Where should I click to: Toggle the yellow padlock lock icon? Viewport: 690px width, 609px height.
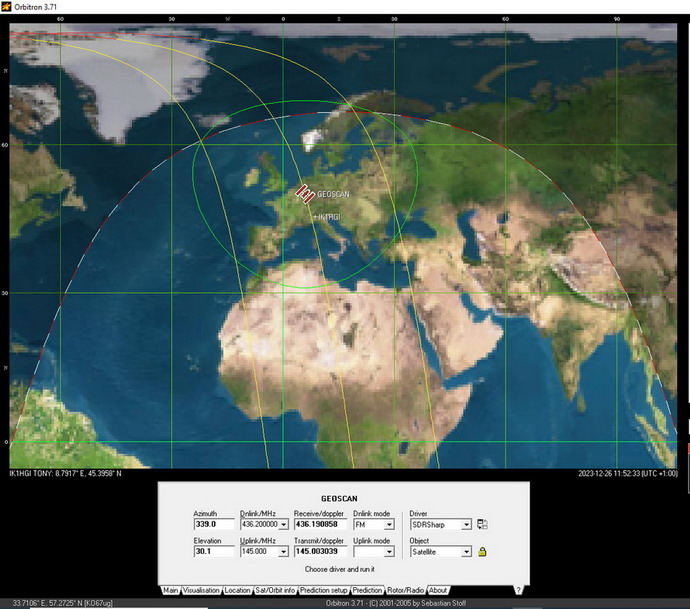[x=482, y=552]
